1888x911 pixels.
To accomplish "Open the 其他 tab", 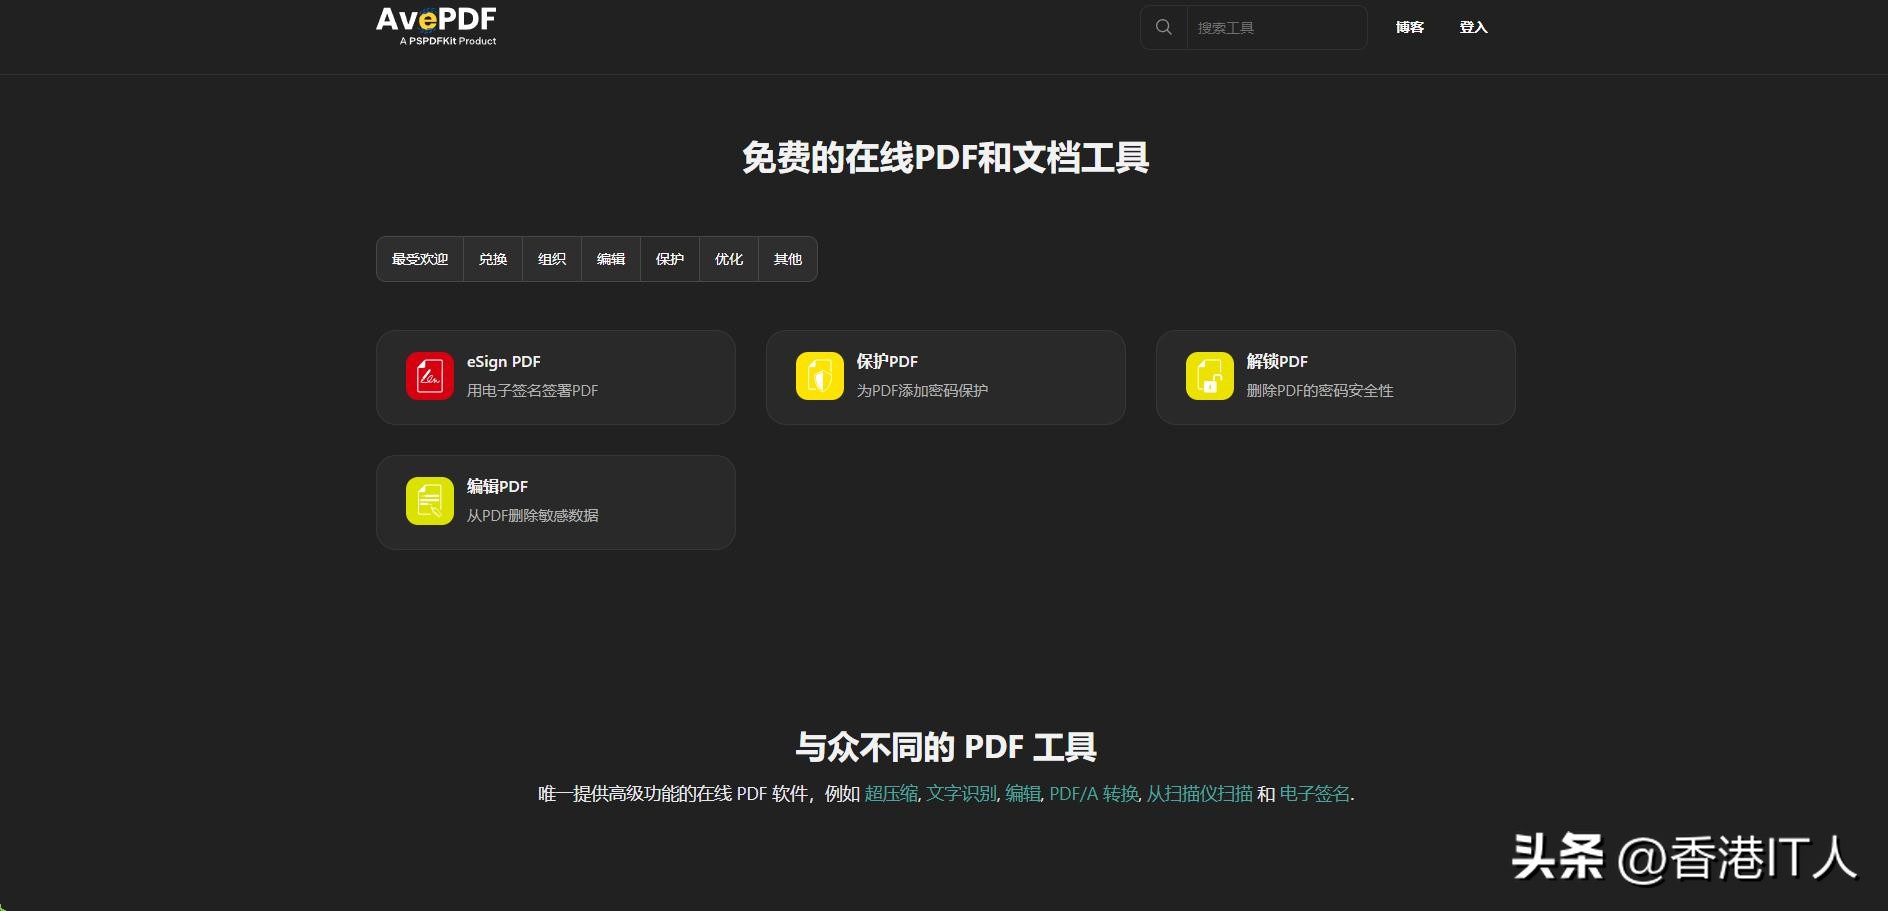I will (788, 259).
